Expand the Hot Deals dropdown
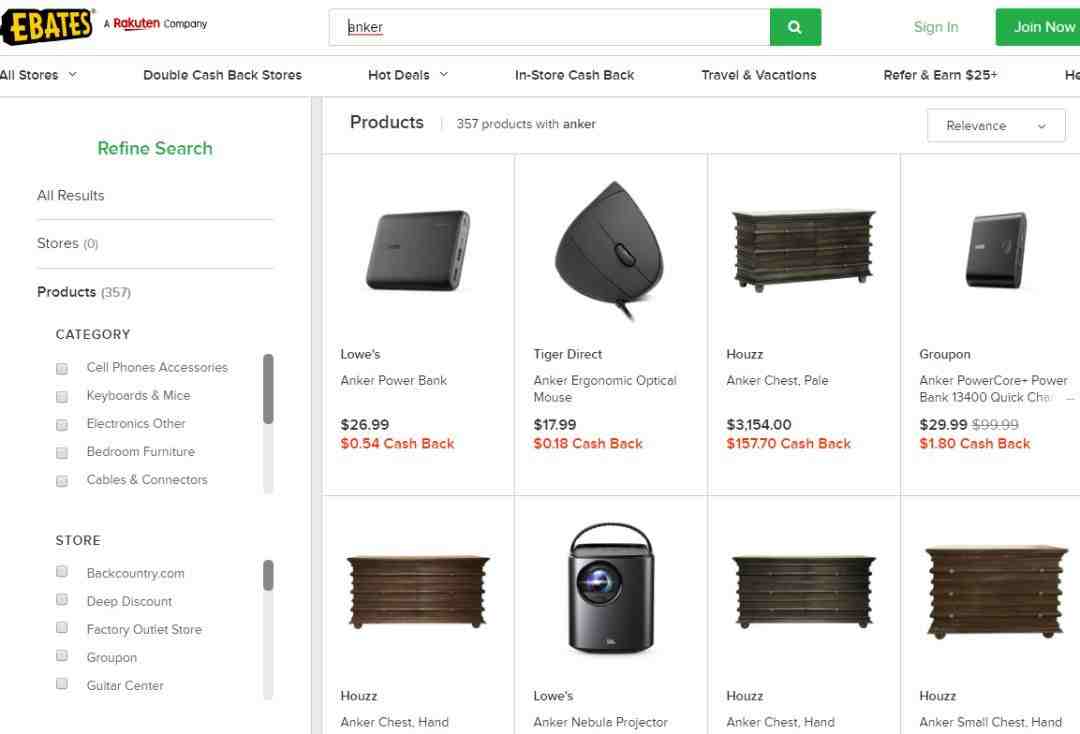This screenshot has height=734, width=1080. point(408,75)
